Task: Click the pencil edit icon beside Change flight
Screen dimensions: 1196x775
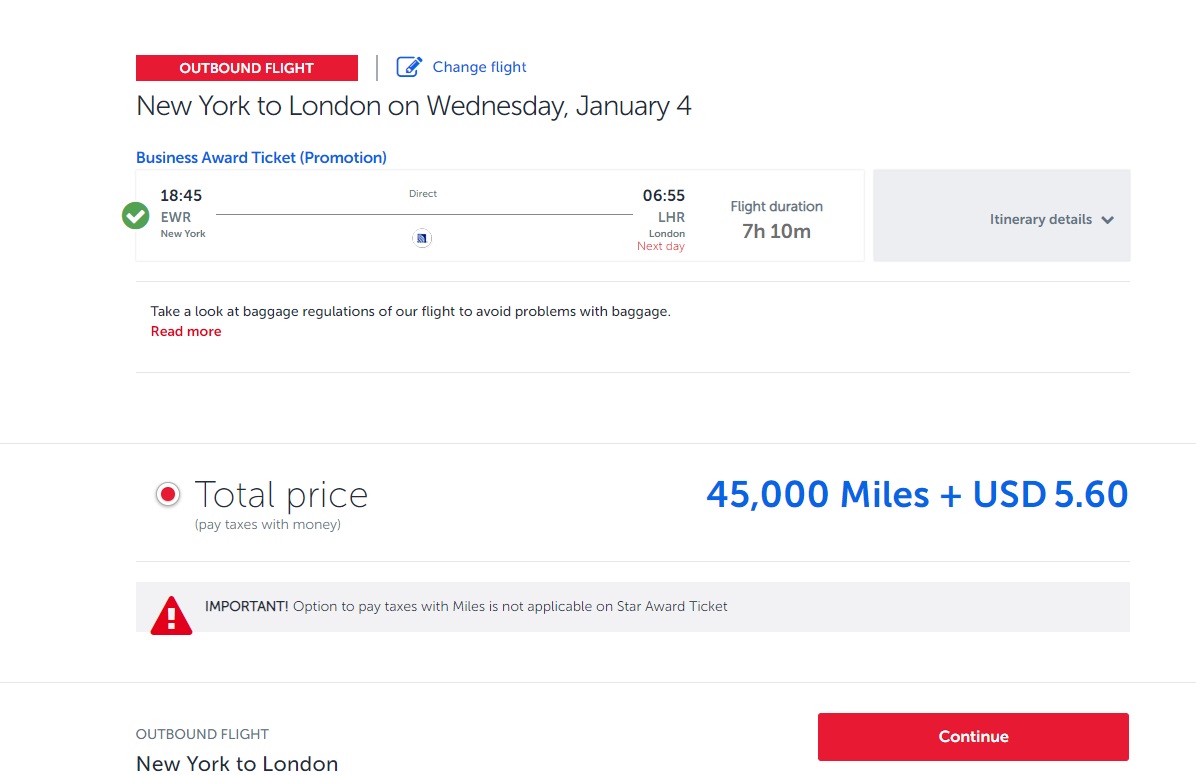Action: coord(409,67)
